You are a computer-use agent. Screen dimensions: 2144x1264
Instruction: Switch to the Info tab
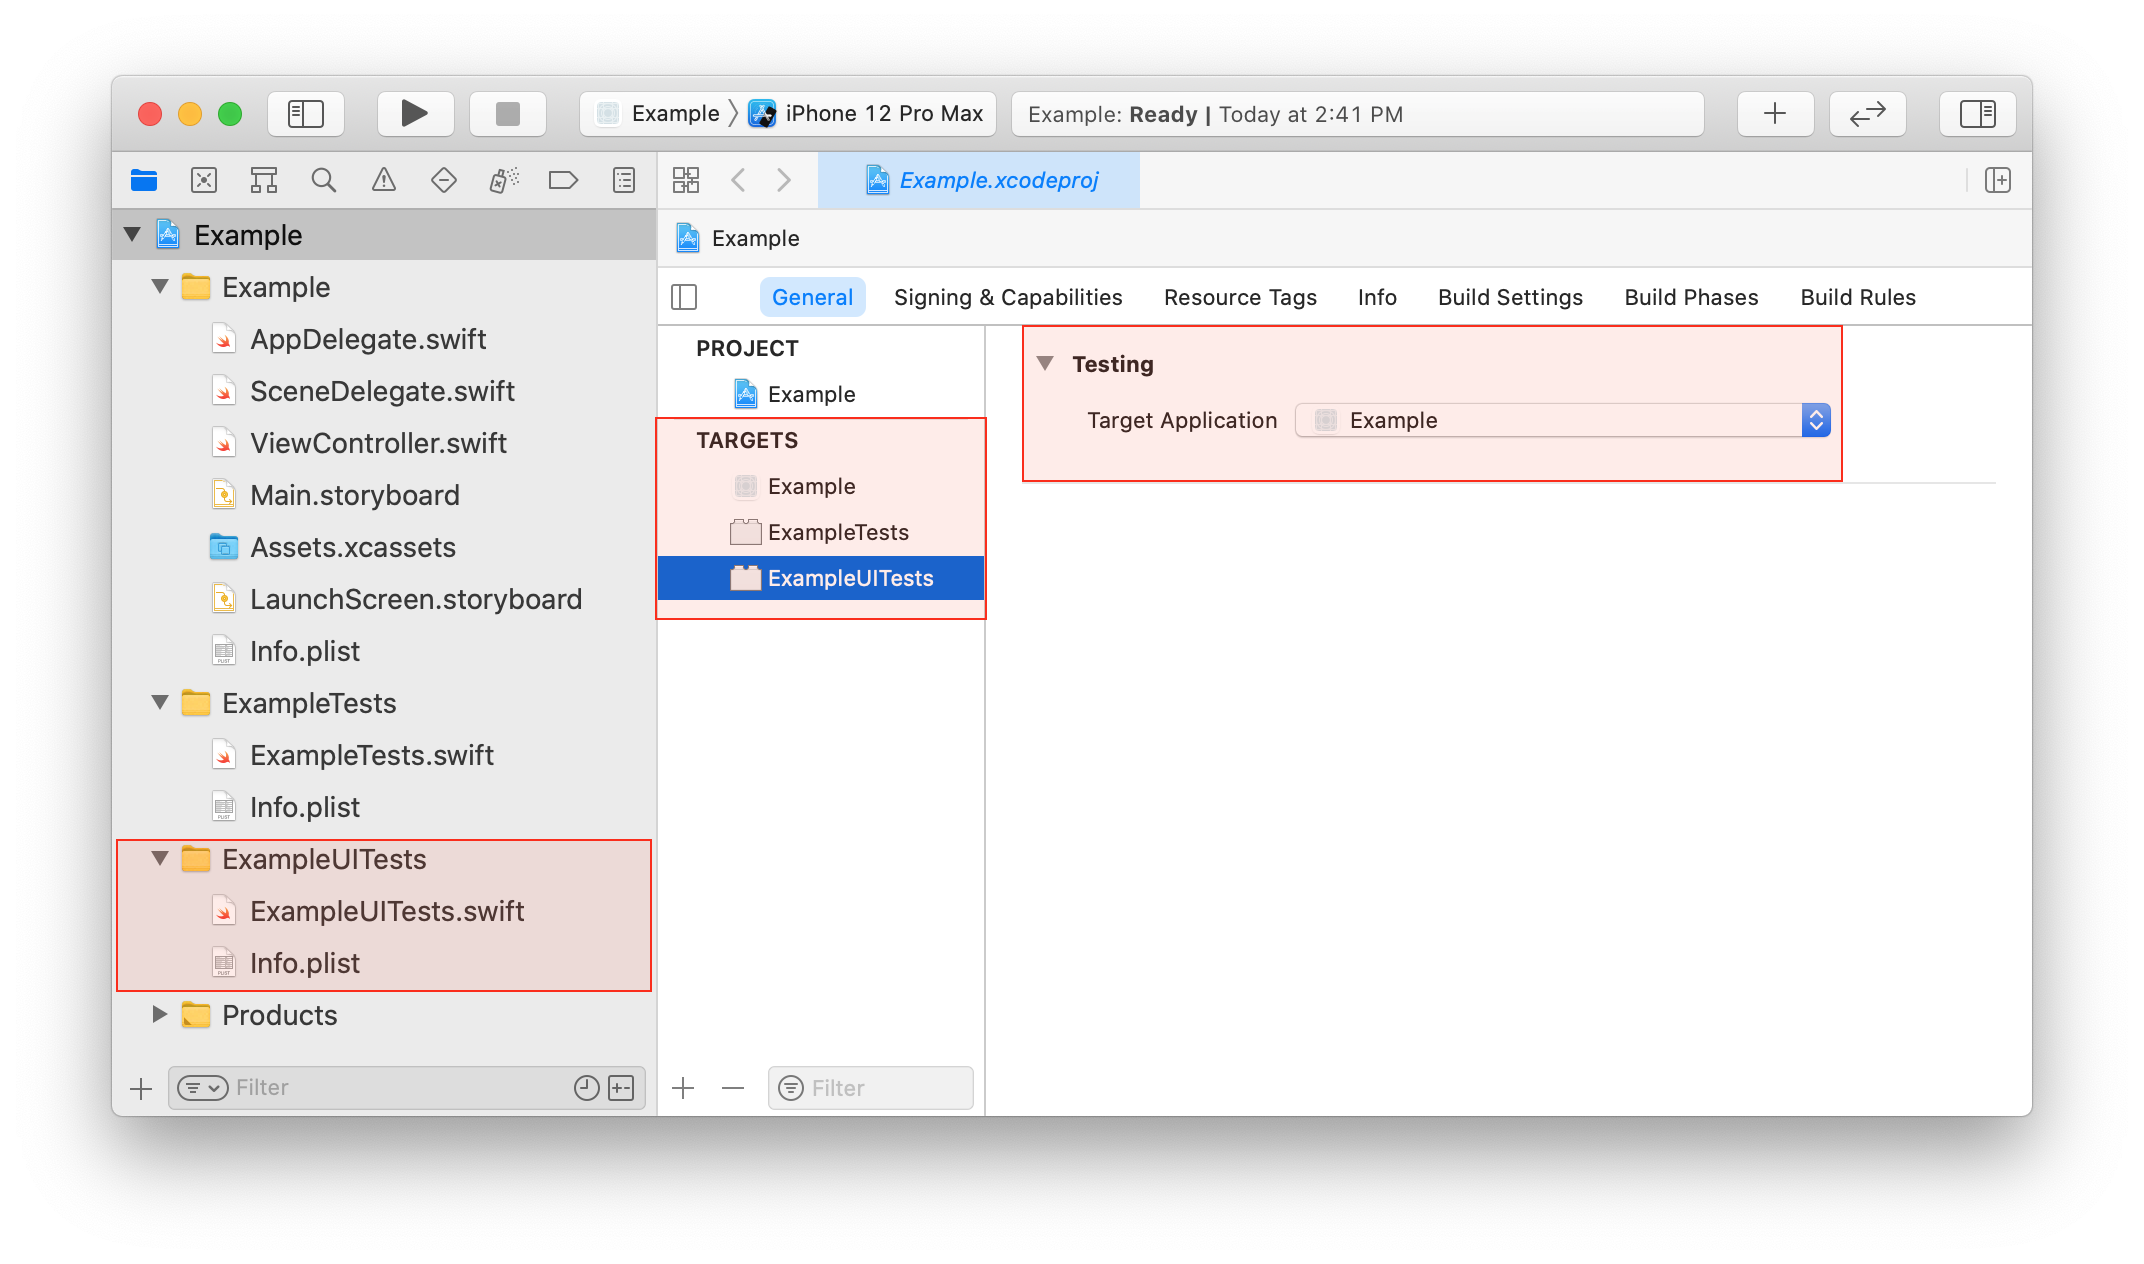click(1377, 297)
